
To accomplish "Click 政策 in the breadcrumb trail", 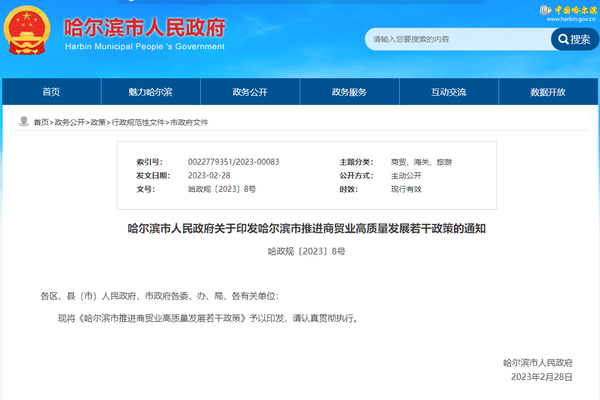I will [98, 121].
